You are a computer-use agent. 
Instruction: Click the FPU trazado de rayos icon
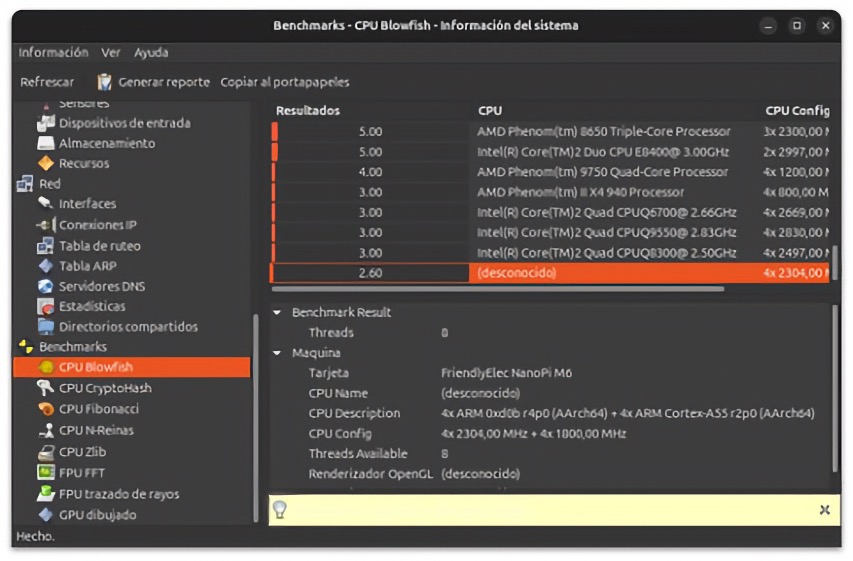point(46,494)
